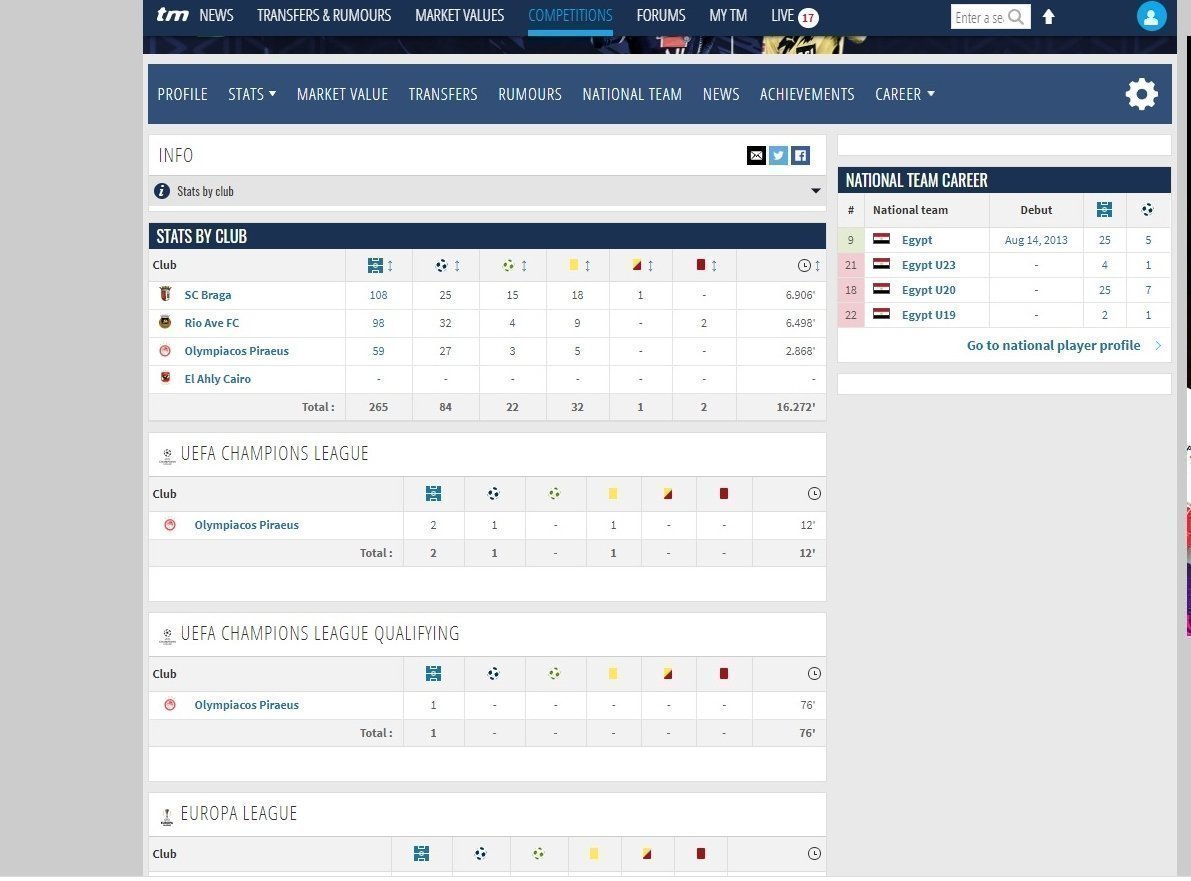Open Rio Ave 98 appearances link
This screenshot has height=881, width=1191.
click(378, 323)
